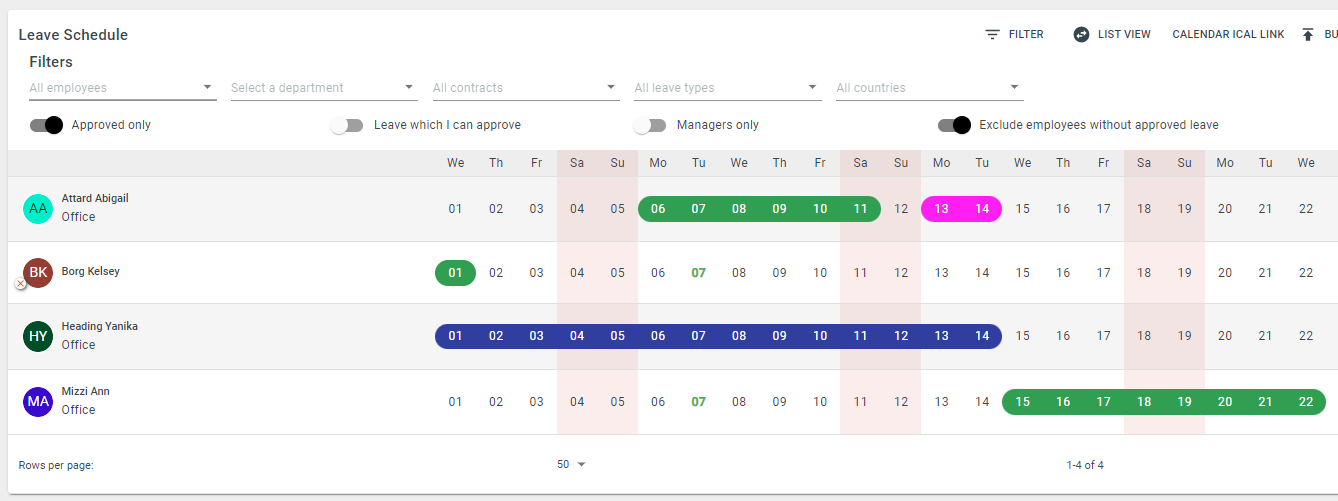1338x501 pixels.
Task: Expand the Select a department dropdown
Action: click(x=325, y=88)
